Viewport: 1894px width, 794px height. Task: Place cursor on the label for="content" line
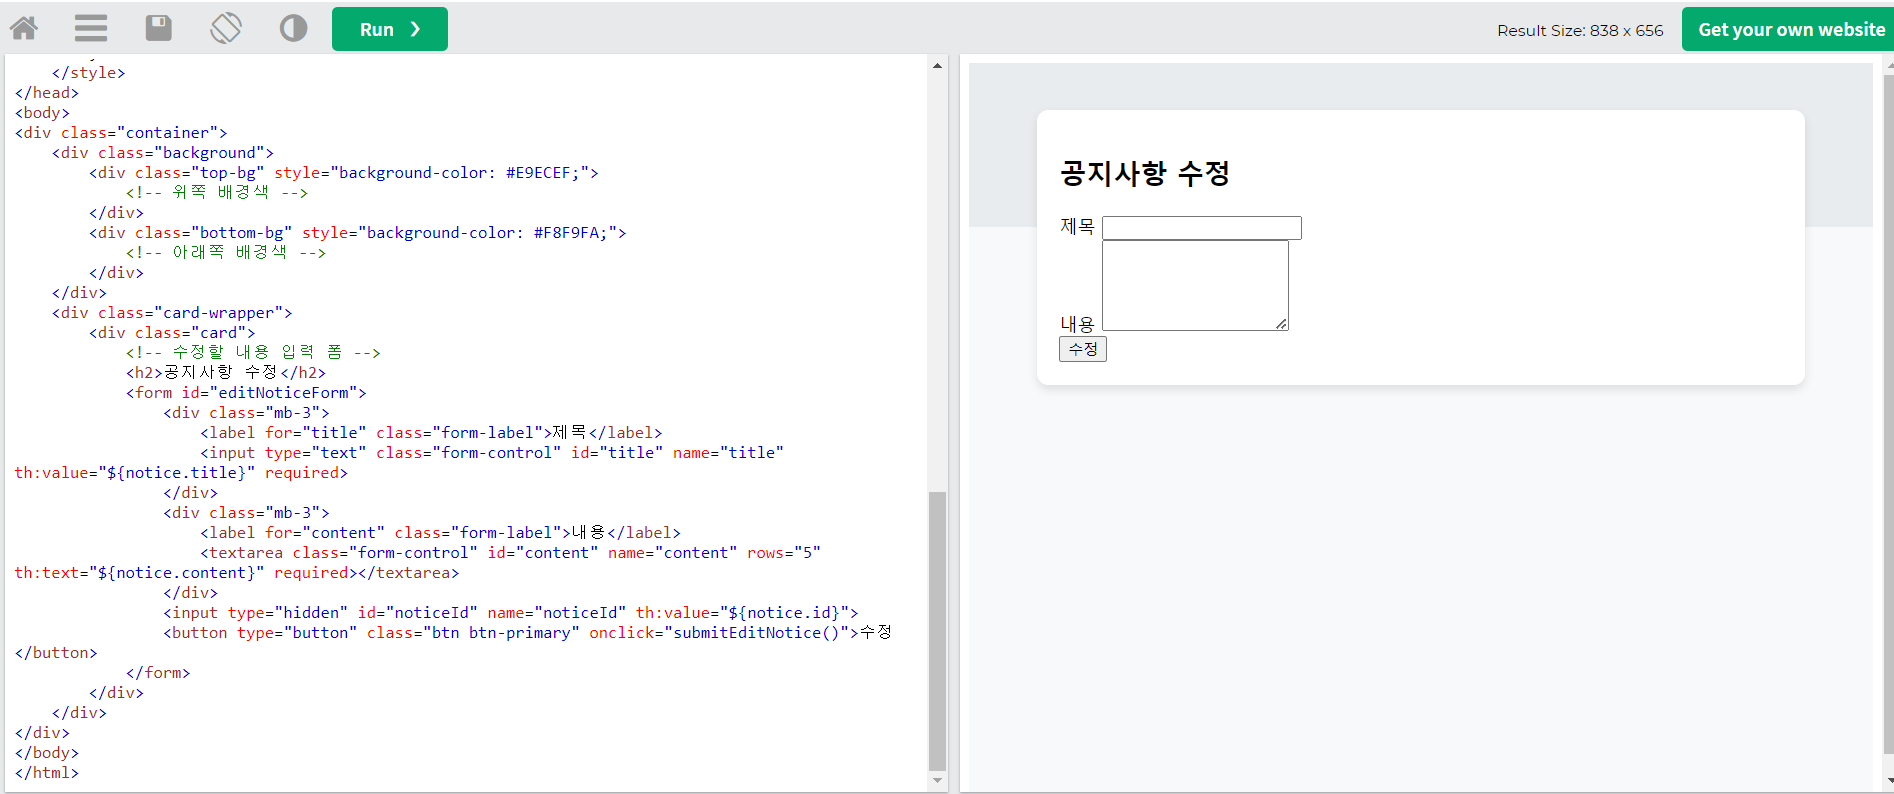440,533
